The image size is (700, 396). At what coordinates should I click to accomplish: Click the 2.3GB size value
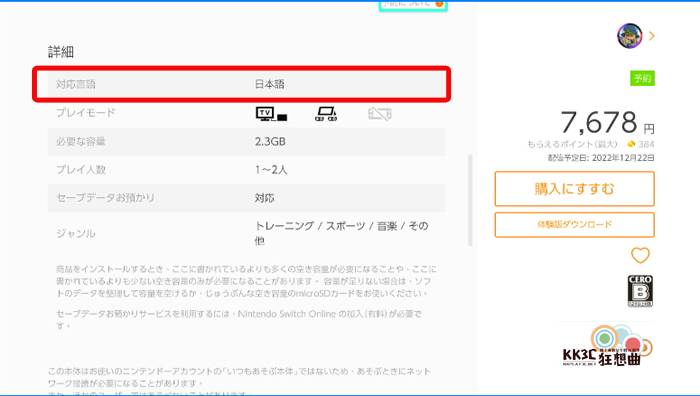(270, 142)
